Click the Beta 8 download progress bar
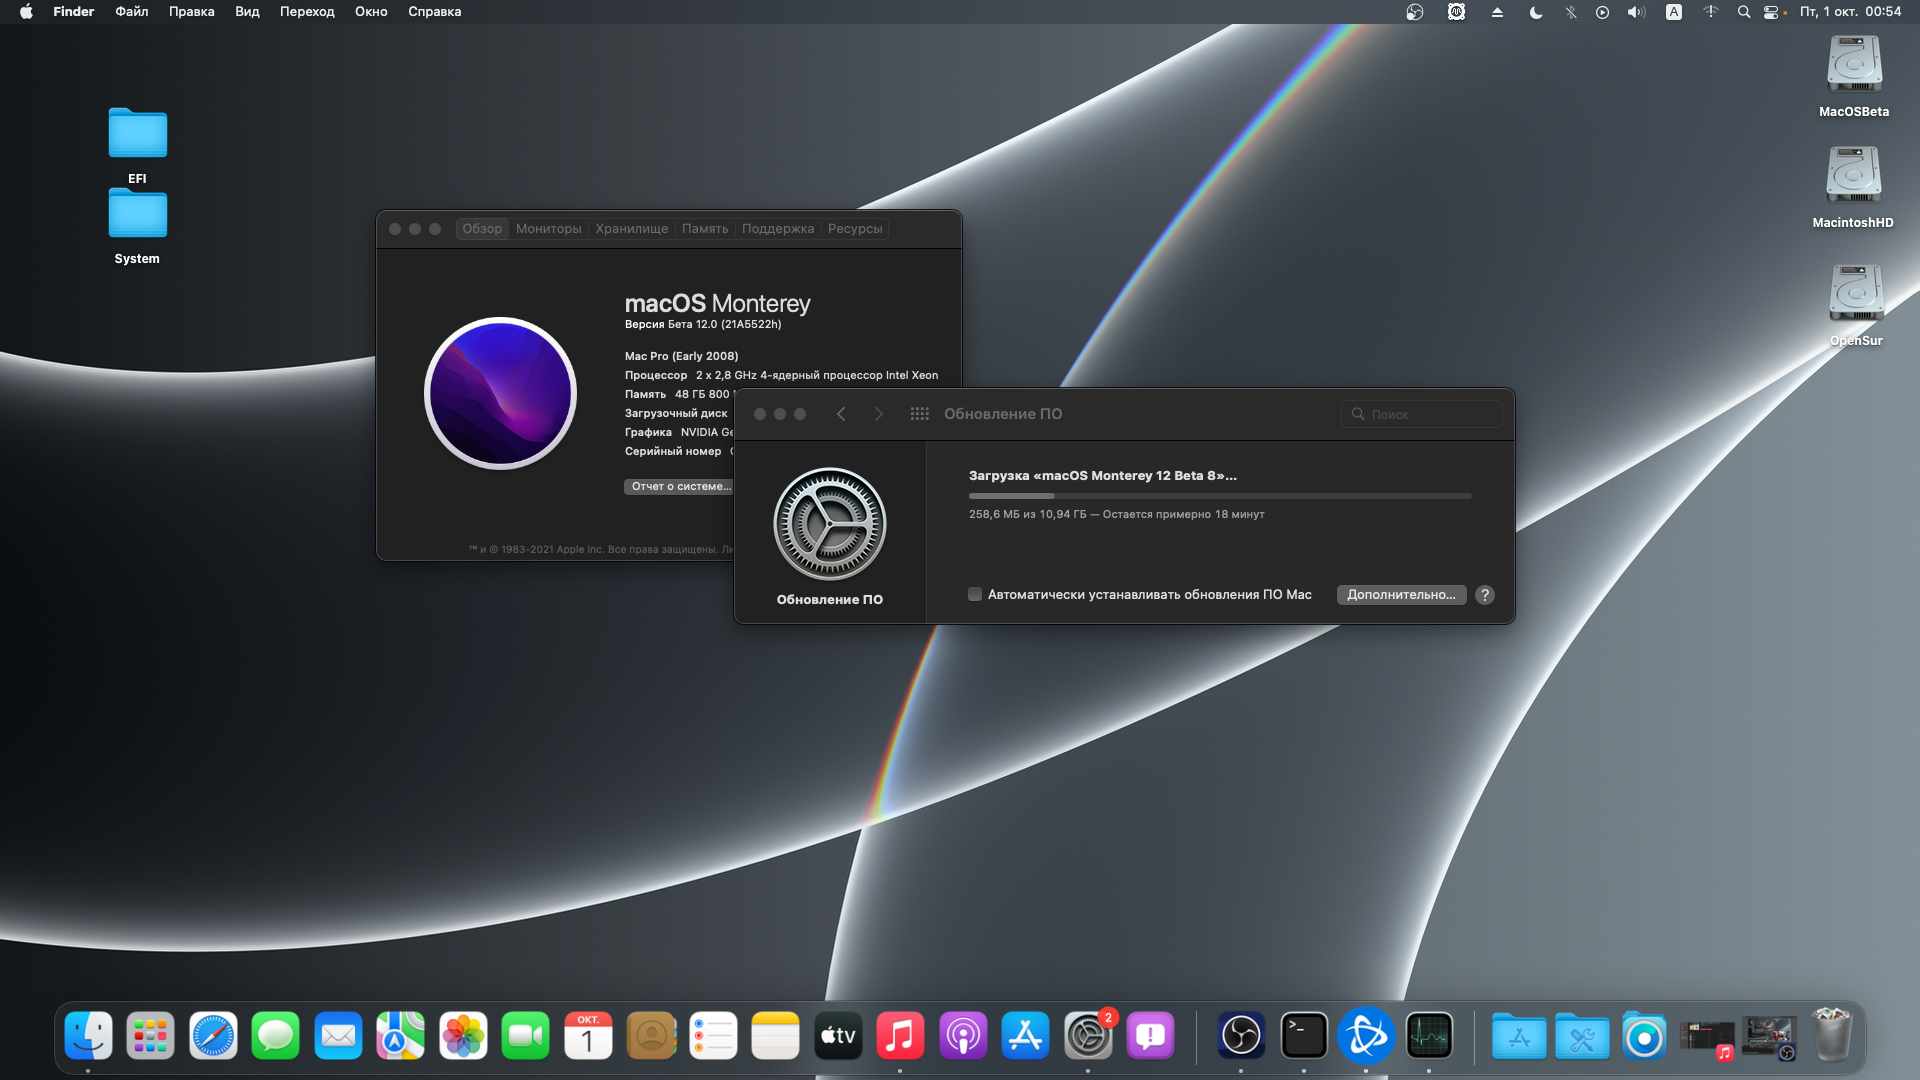Viewport: 1920px width, 1080px height. tap(1220, 496)
